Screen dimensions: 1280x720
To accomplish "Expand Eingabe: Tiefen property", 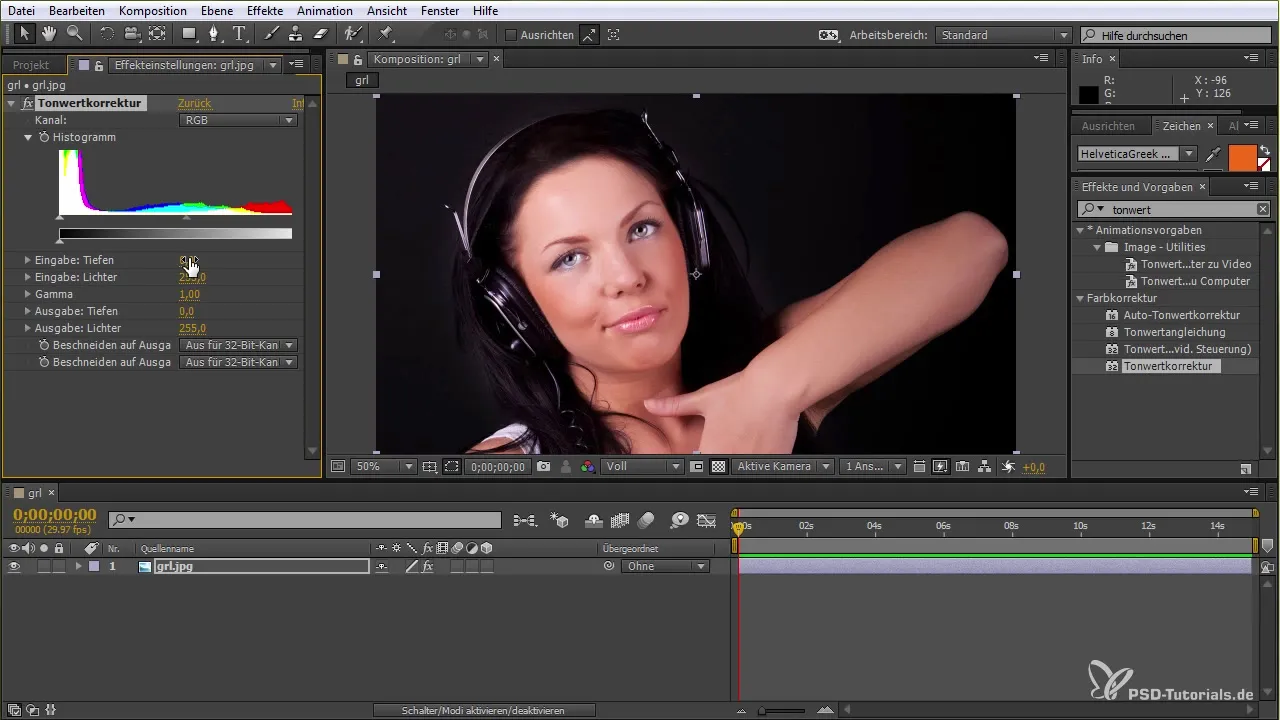I will click(x=27, y=260).
